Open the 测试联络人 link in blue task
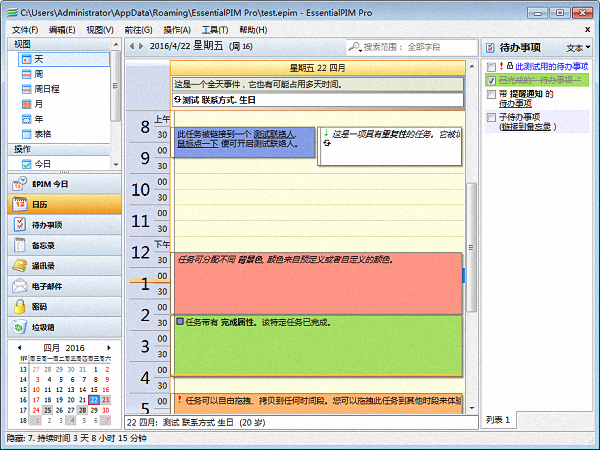Image resolution: width=600 pixels, height=450 pixels. pyautogui.click(x=274, y=134)
